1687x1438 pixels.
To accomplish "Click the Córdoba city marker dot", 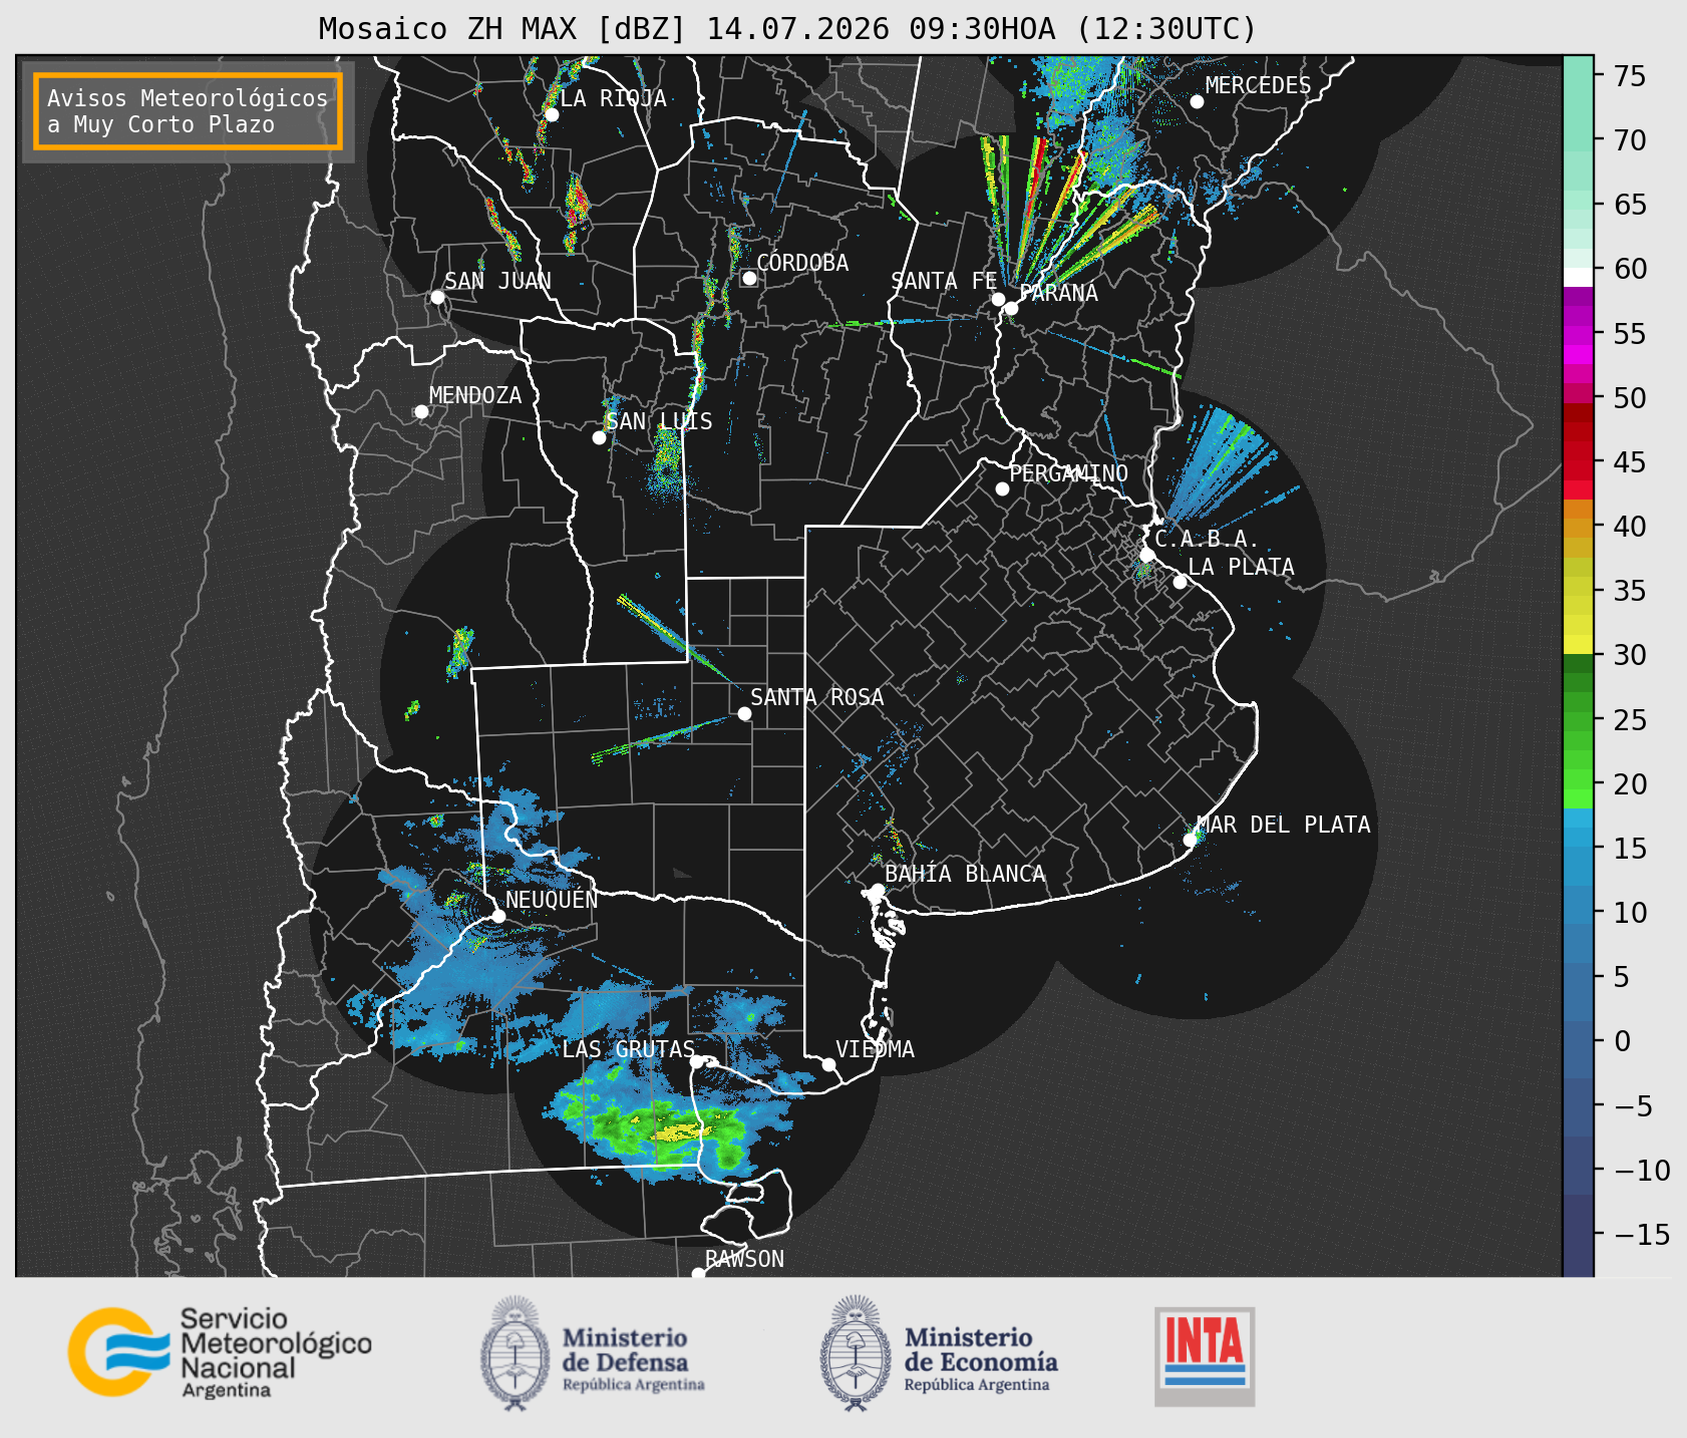I will pyautogui.click(x=749, y=278).
